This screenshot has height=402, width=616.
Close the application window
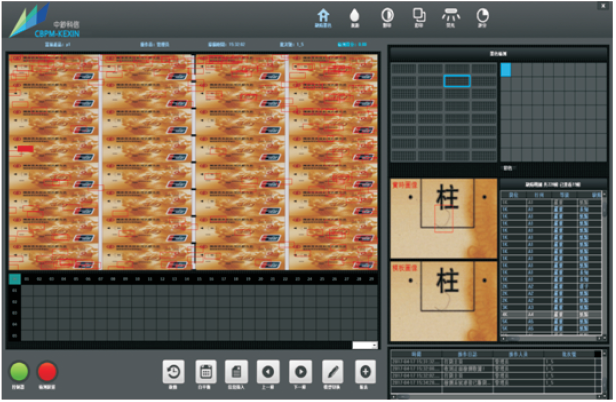tap(605, 7)
